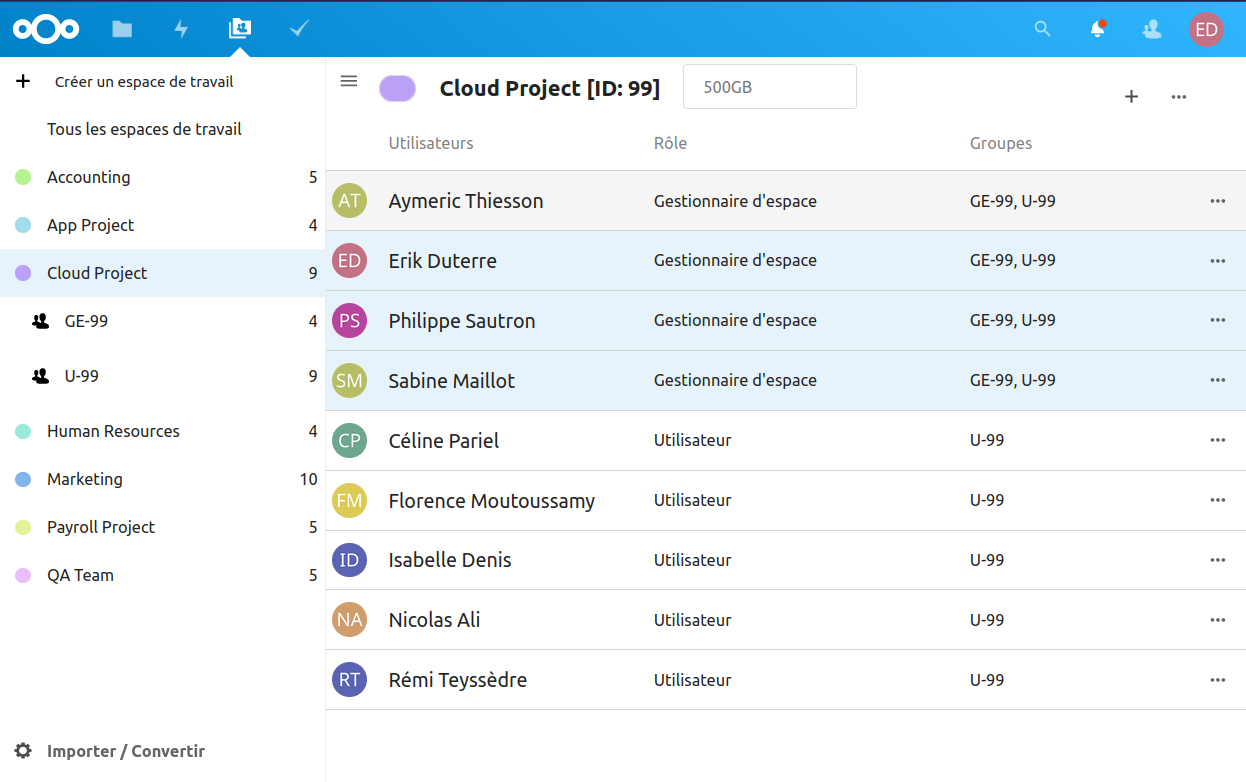The image size is (1246, 782).
Task: Open actions menu for Nicolas Ali
Action: tap(1217, 620)
